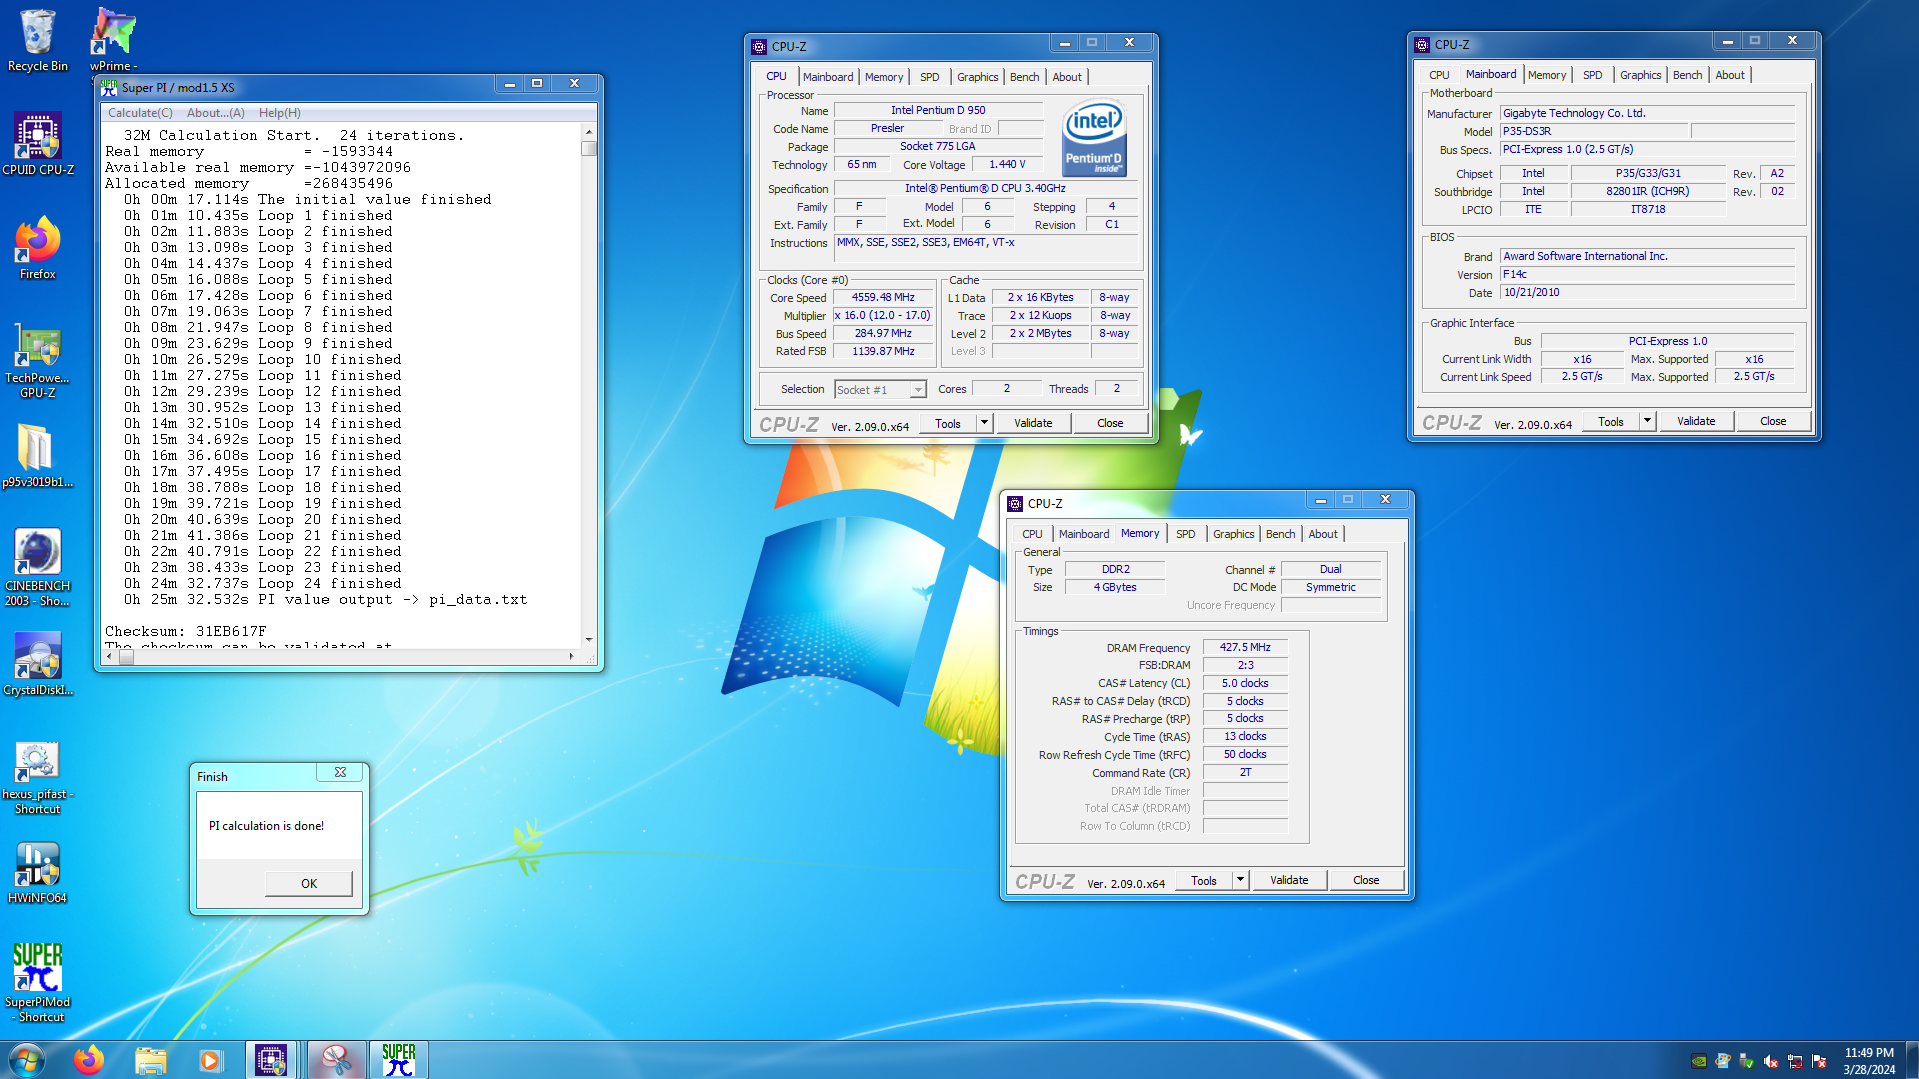Click the Core Voltage 1.440 V value
This screenshot has height=1079, width=1919.
[x=1007, y=164]
